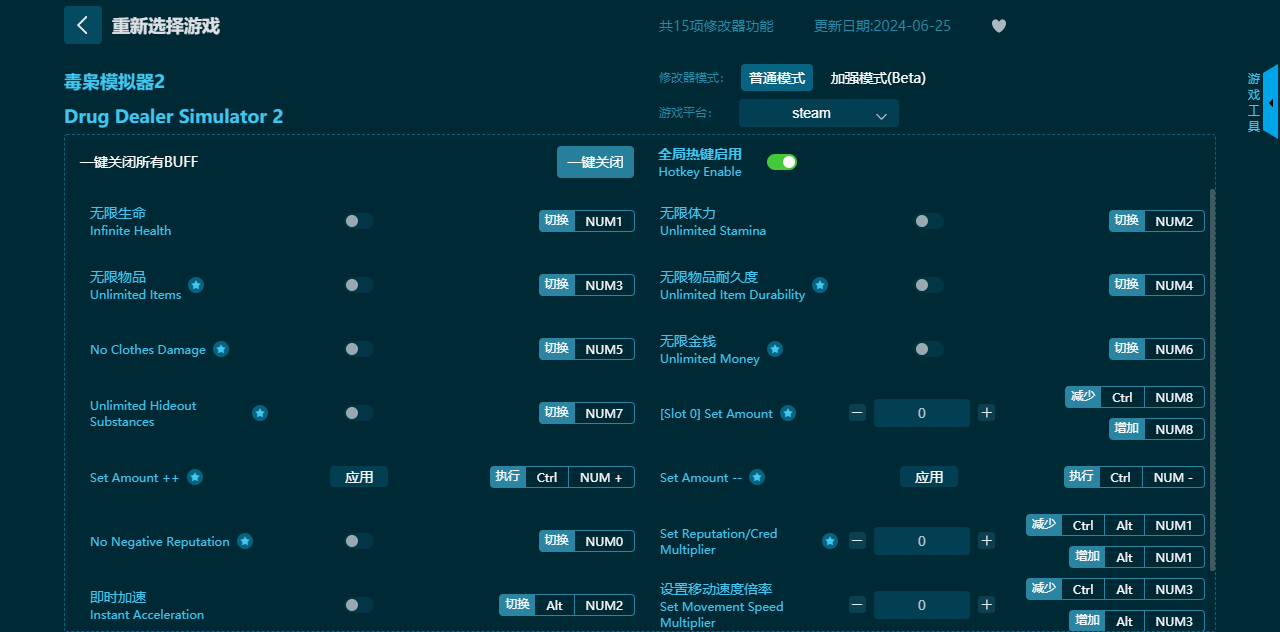Viewport: 1280px width, 632px height.
Task: Click star badge next to Unlimited Item Durability
Action: [820, 285]
